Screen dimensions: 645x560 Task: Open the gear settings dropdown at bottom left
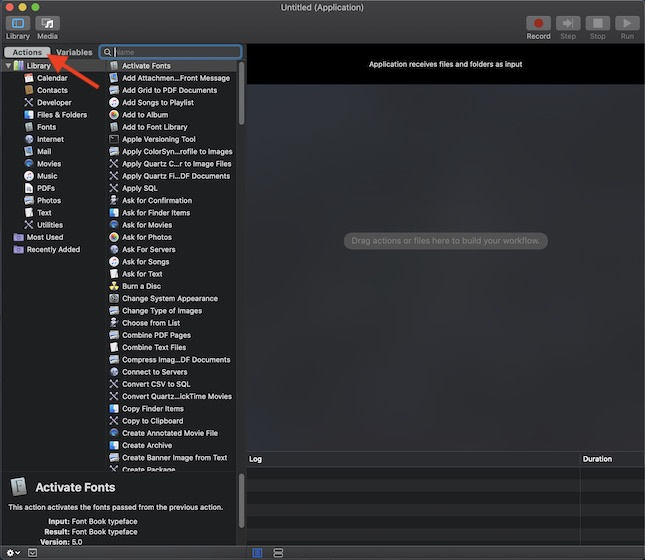click(x=12, y=552)
